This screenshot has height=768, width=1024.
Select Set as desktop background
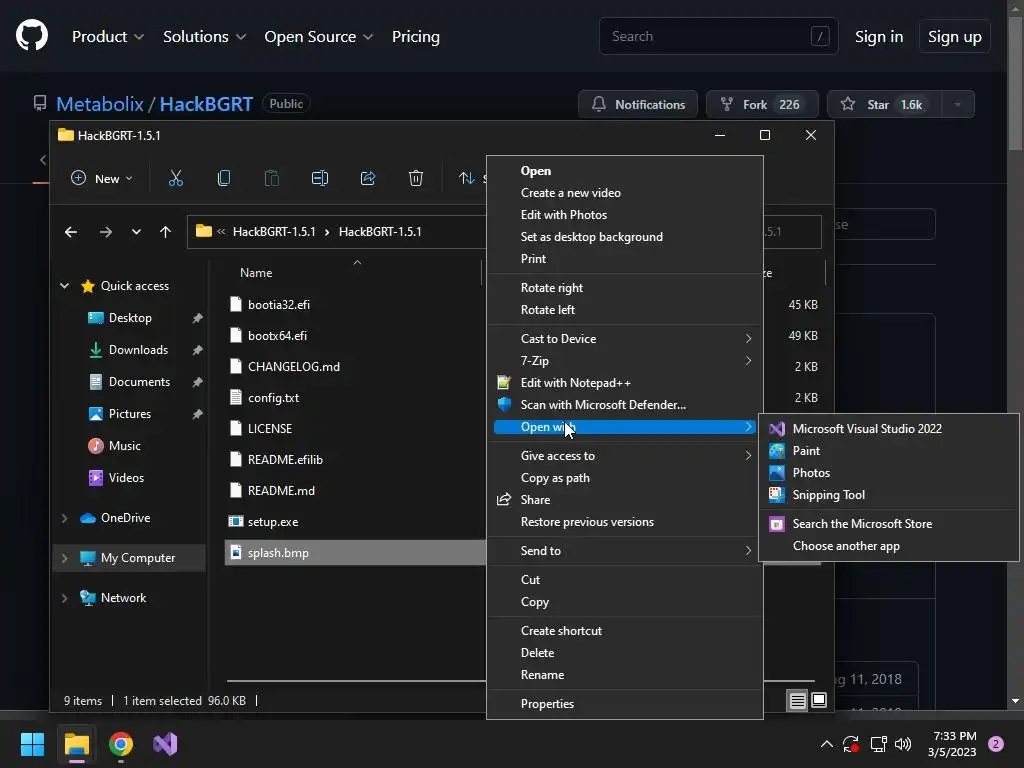click(x=625, y=238)
